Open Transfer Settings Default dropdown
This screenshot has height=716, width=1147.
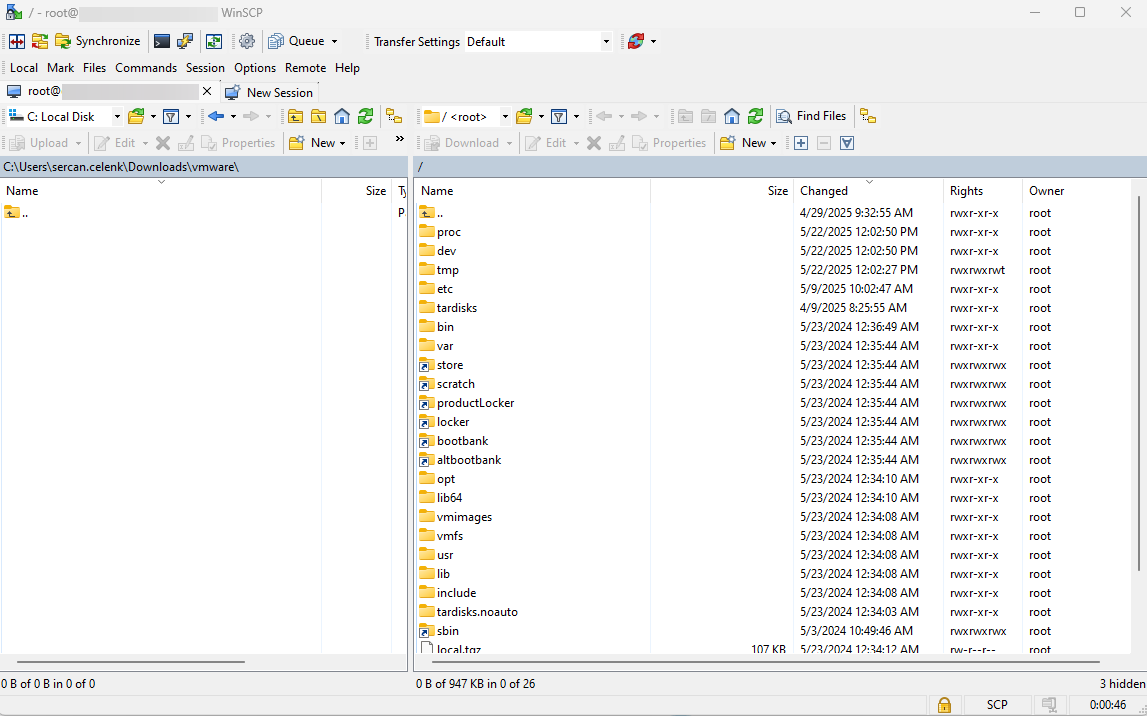[x=606, y=42]
